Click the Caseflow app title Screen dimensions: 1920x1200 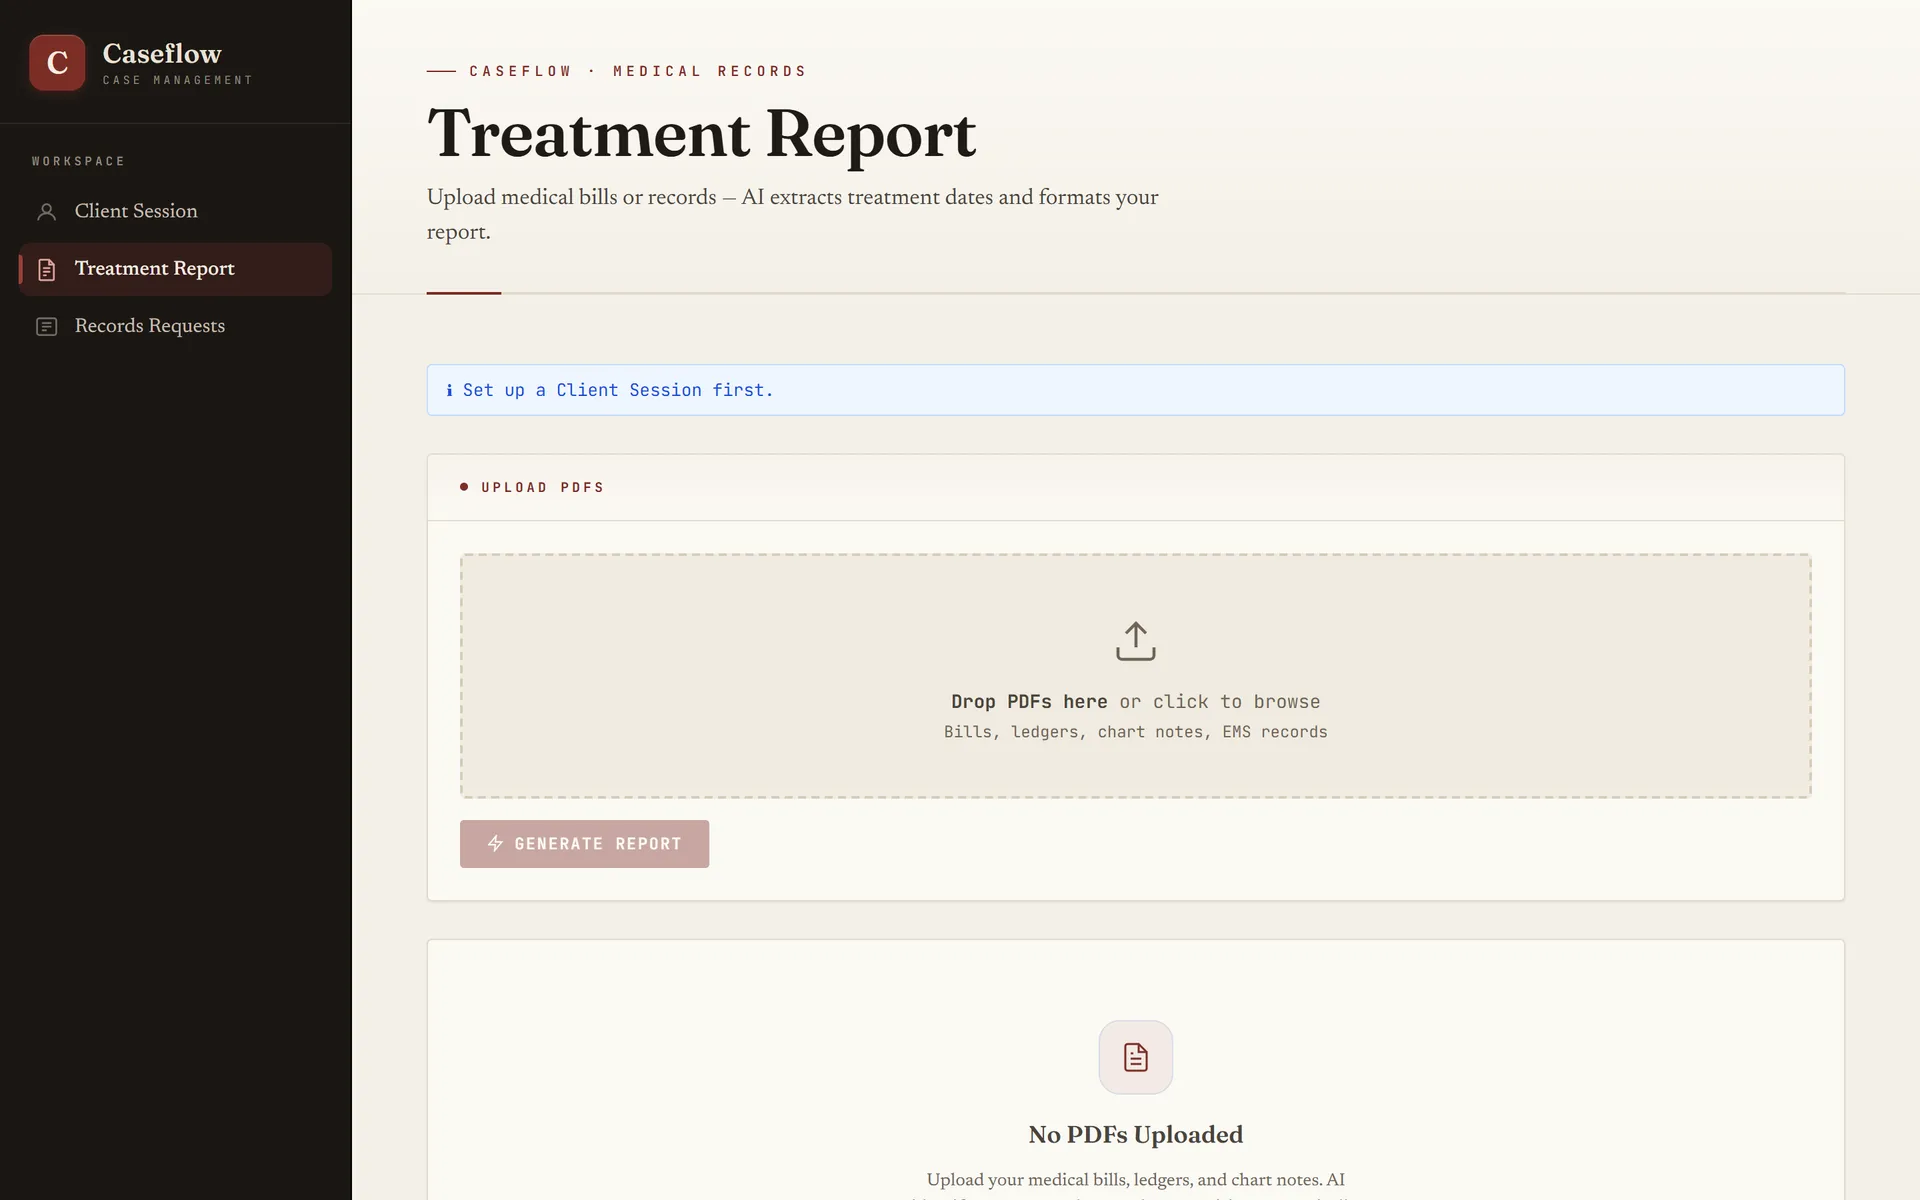click(162, 54)
